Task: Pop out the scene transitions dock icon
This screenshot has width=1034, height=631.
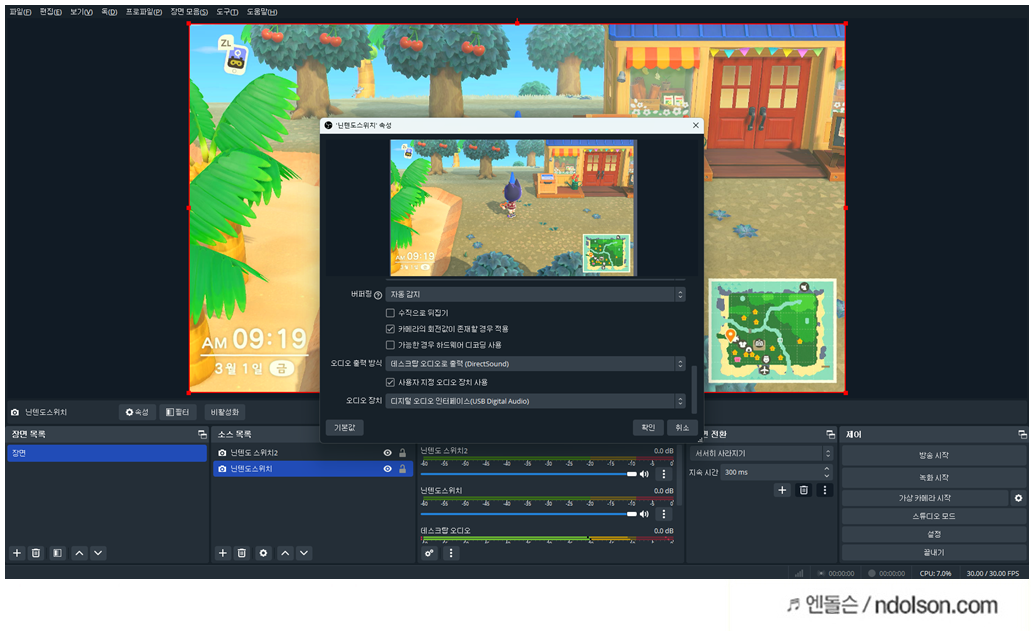Action: pyautogui.click(x=830, y=434)
